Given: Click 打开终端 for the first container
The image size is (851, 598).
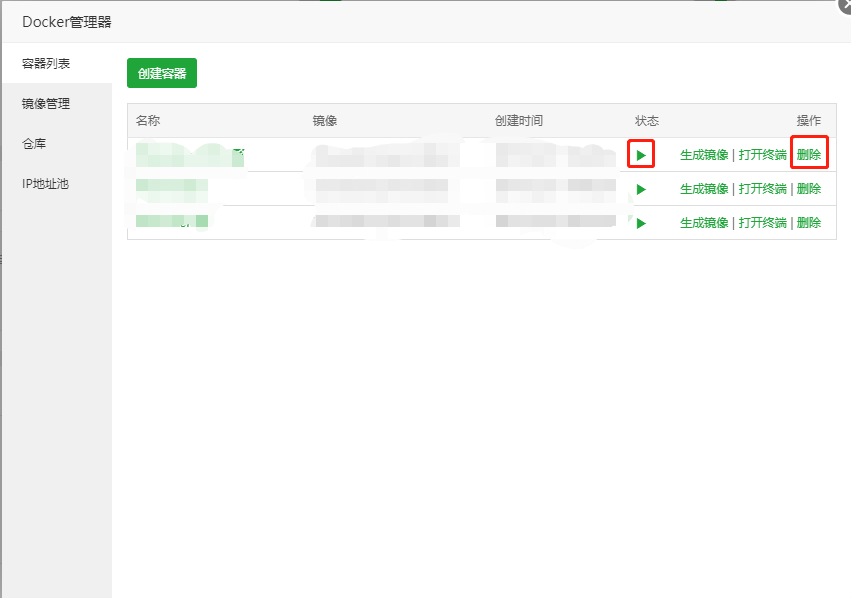Looking at the screenshot, I should 762,155.
